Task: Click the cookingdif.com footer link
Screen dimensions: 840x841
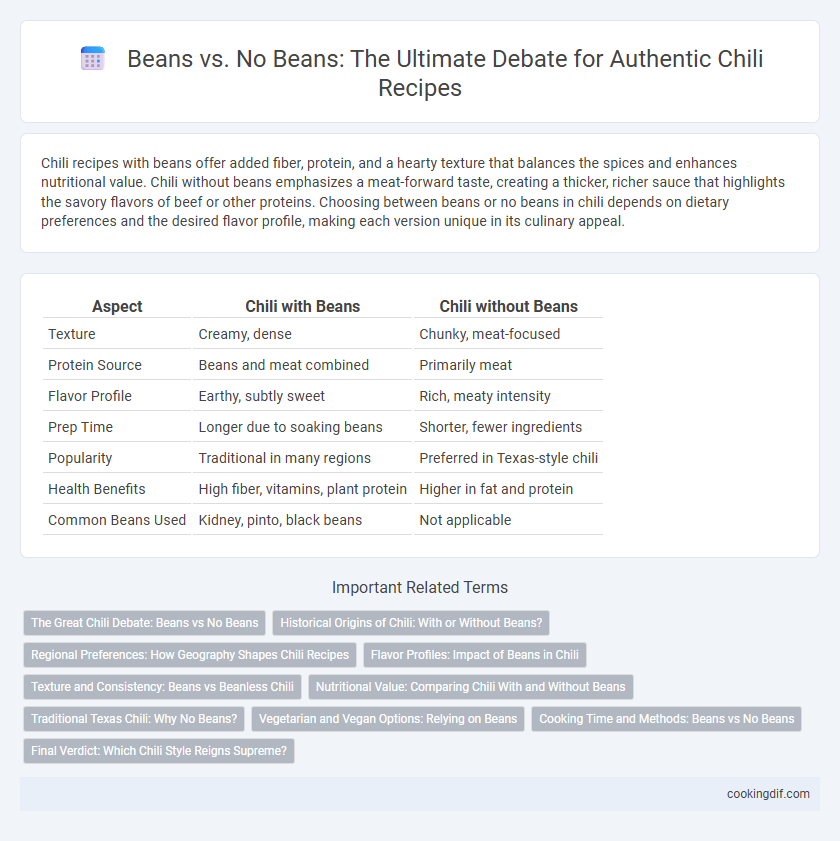Action: [768, 794]
